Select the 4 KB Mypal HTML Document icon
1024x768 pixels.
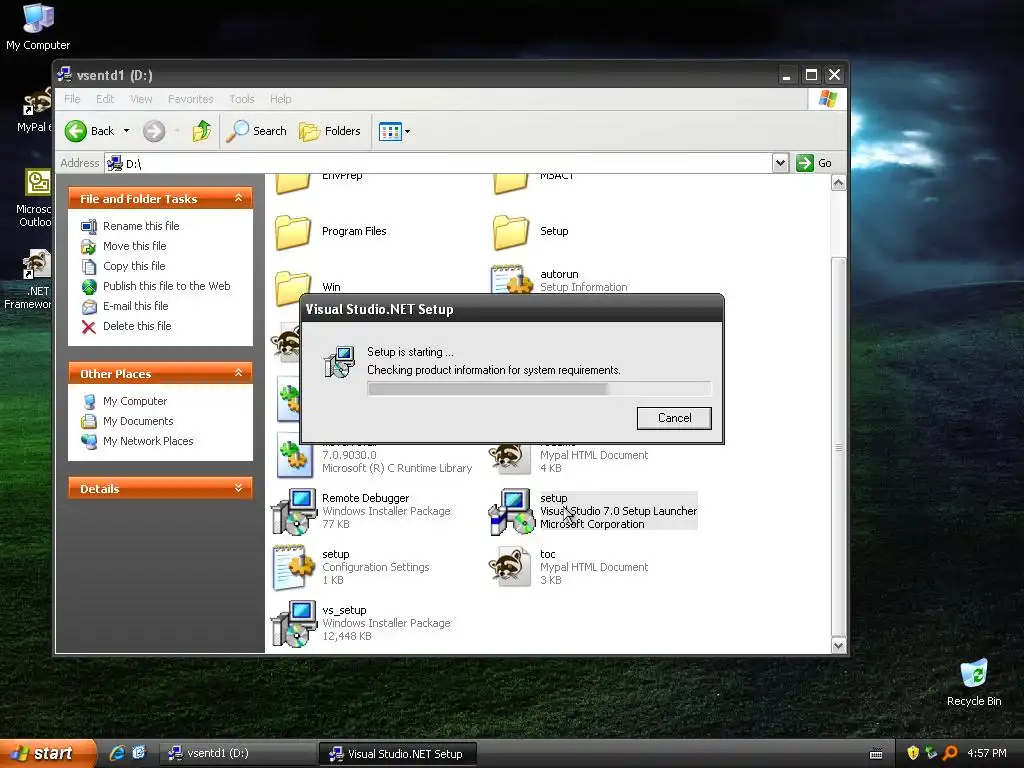click(511, 456)
